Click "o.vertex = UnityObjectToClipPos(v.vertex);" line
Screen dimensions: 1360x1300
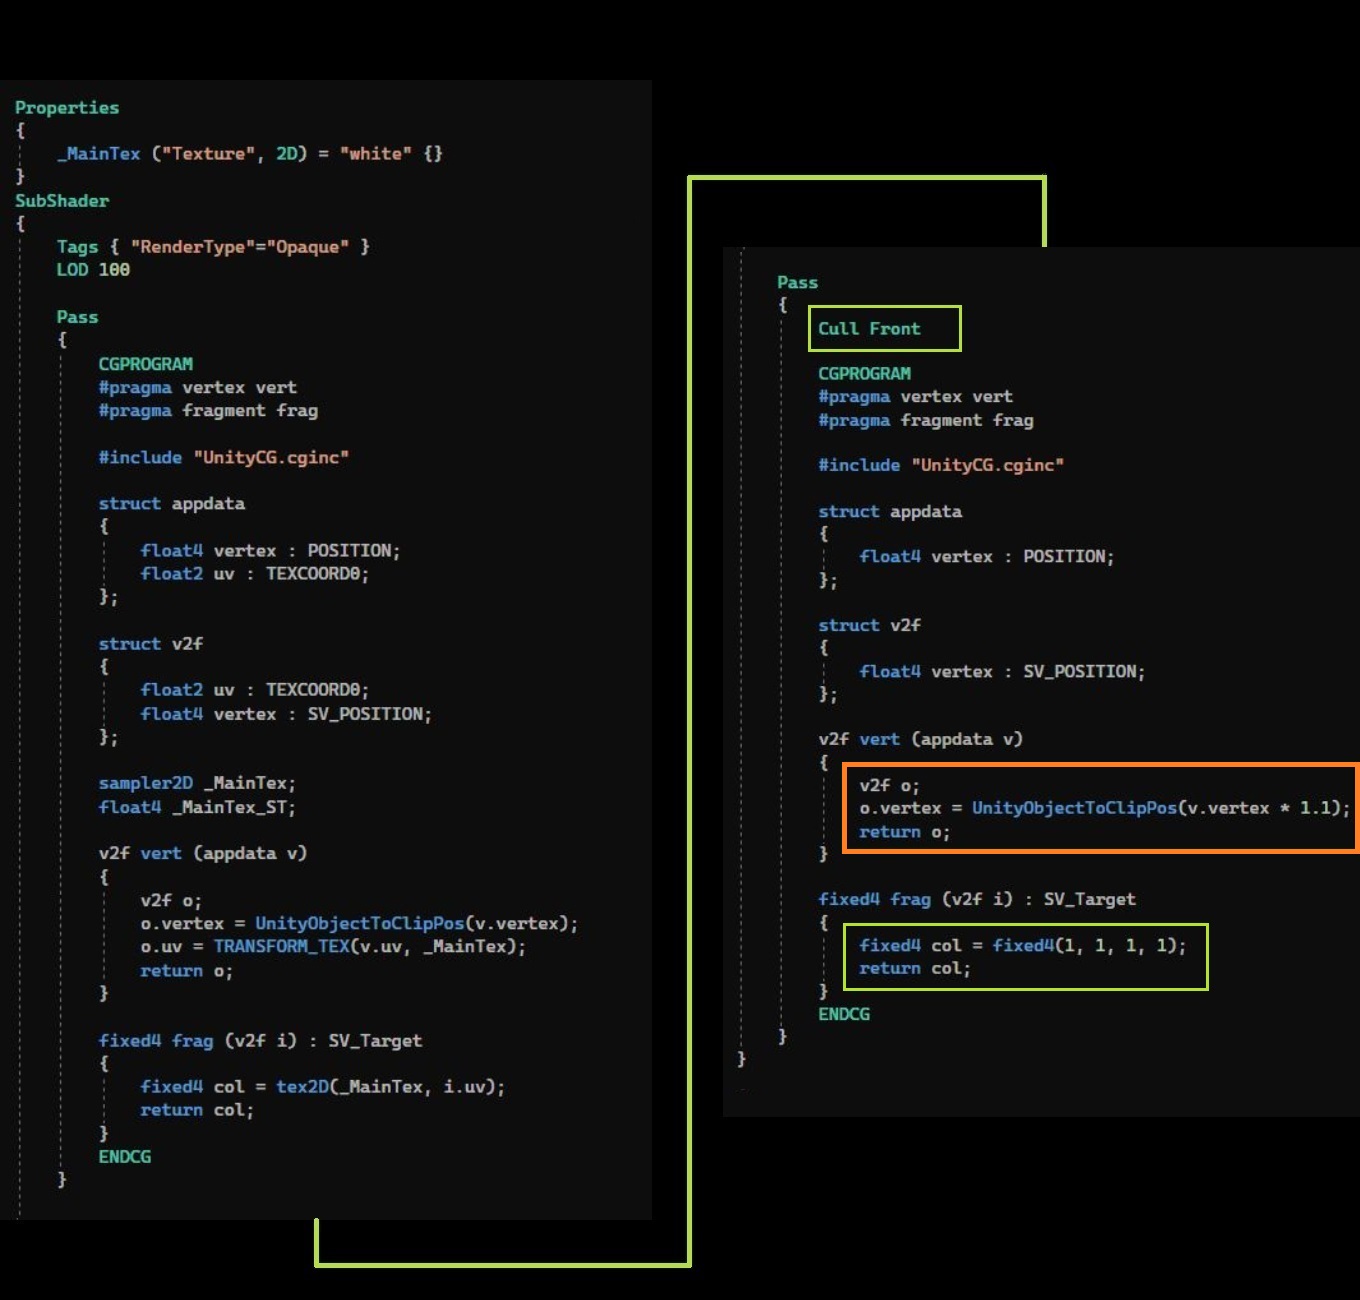click(359, 922)
